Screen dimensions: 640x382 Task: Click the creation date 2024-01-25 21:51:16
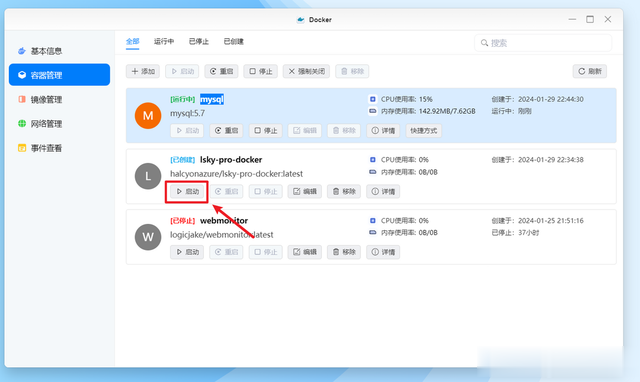point(551,220)
